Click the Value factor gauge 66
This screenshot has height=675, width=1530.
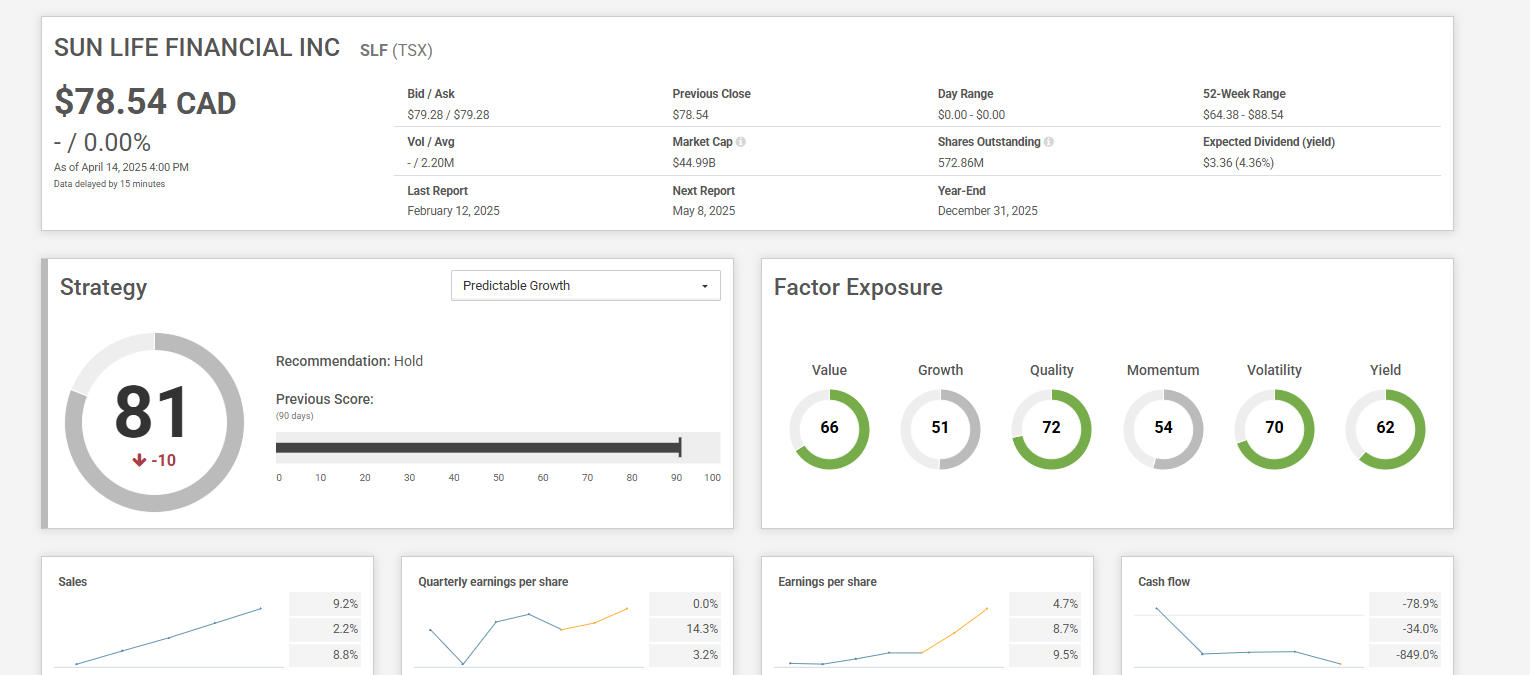(x=829, y=429)
